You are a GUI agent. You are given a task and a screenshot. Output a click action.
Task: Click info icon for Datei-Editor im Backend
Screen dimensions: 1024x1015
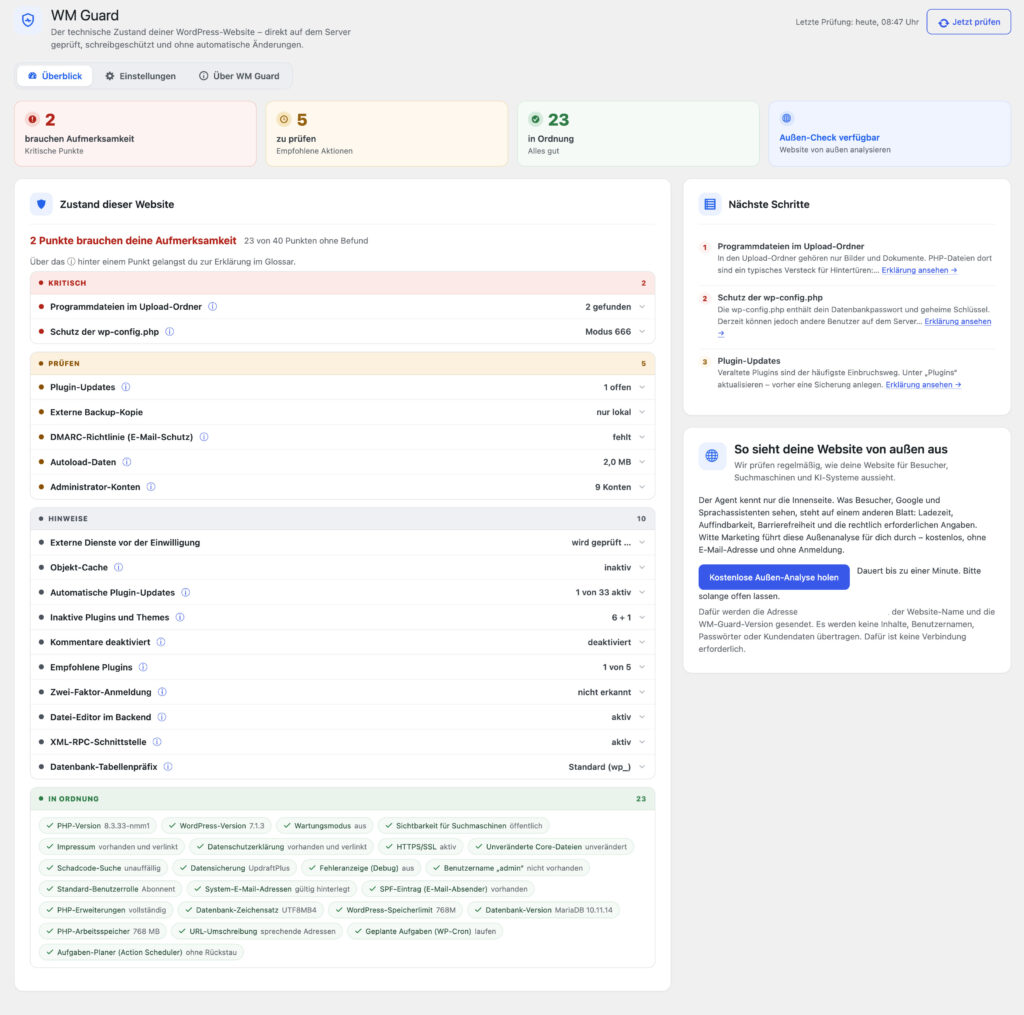tap(162, 717)
